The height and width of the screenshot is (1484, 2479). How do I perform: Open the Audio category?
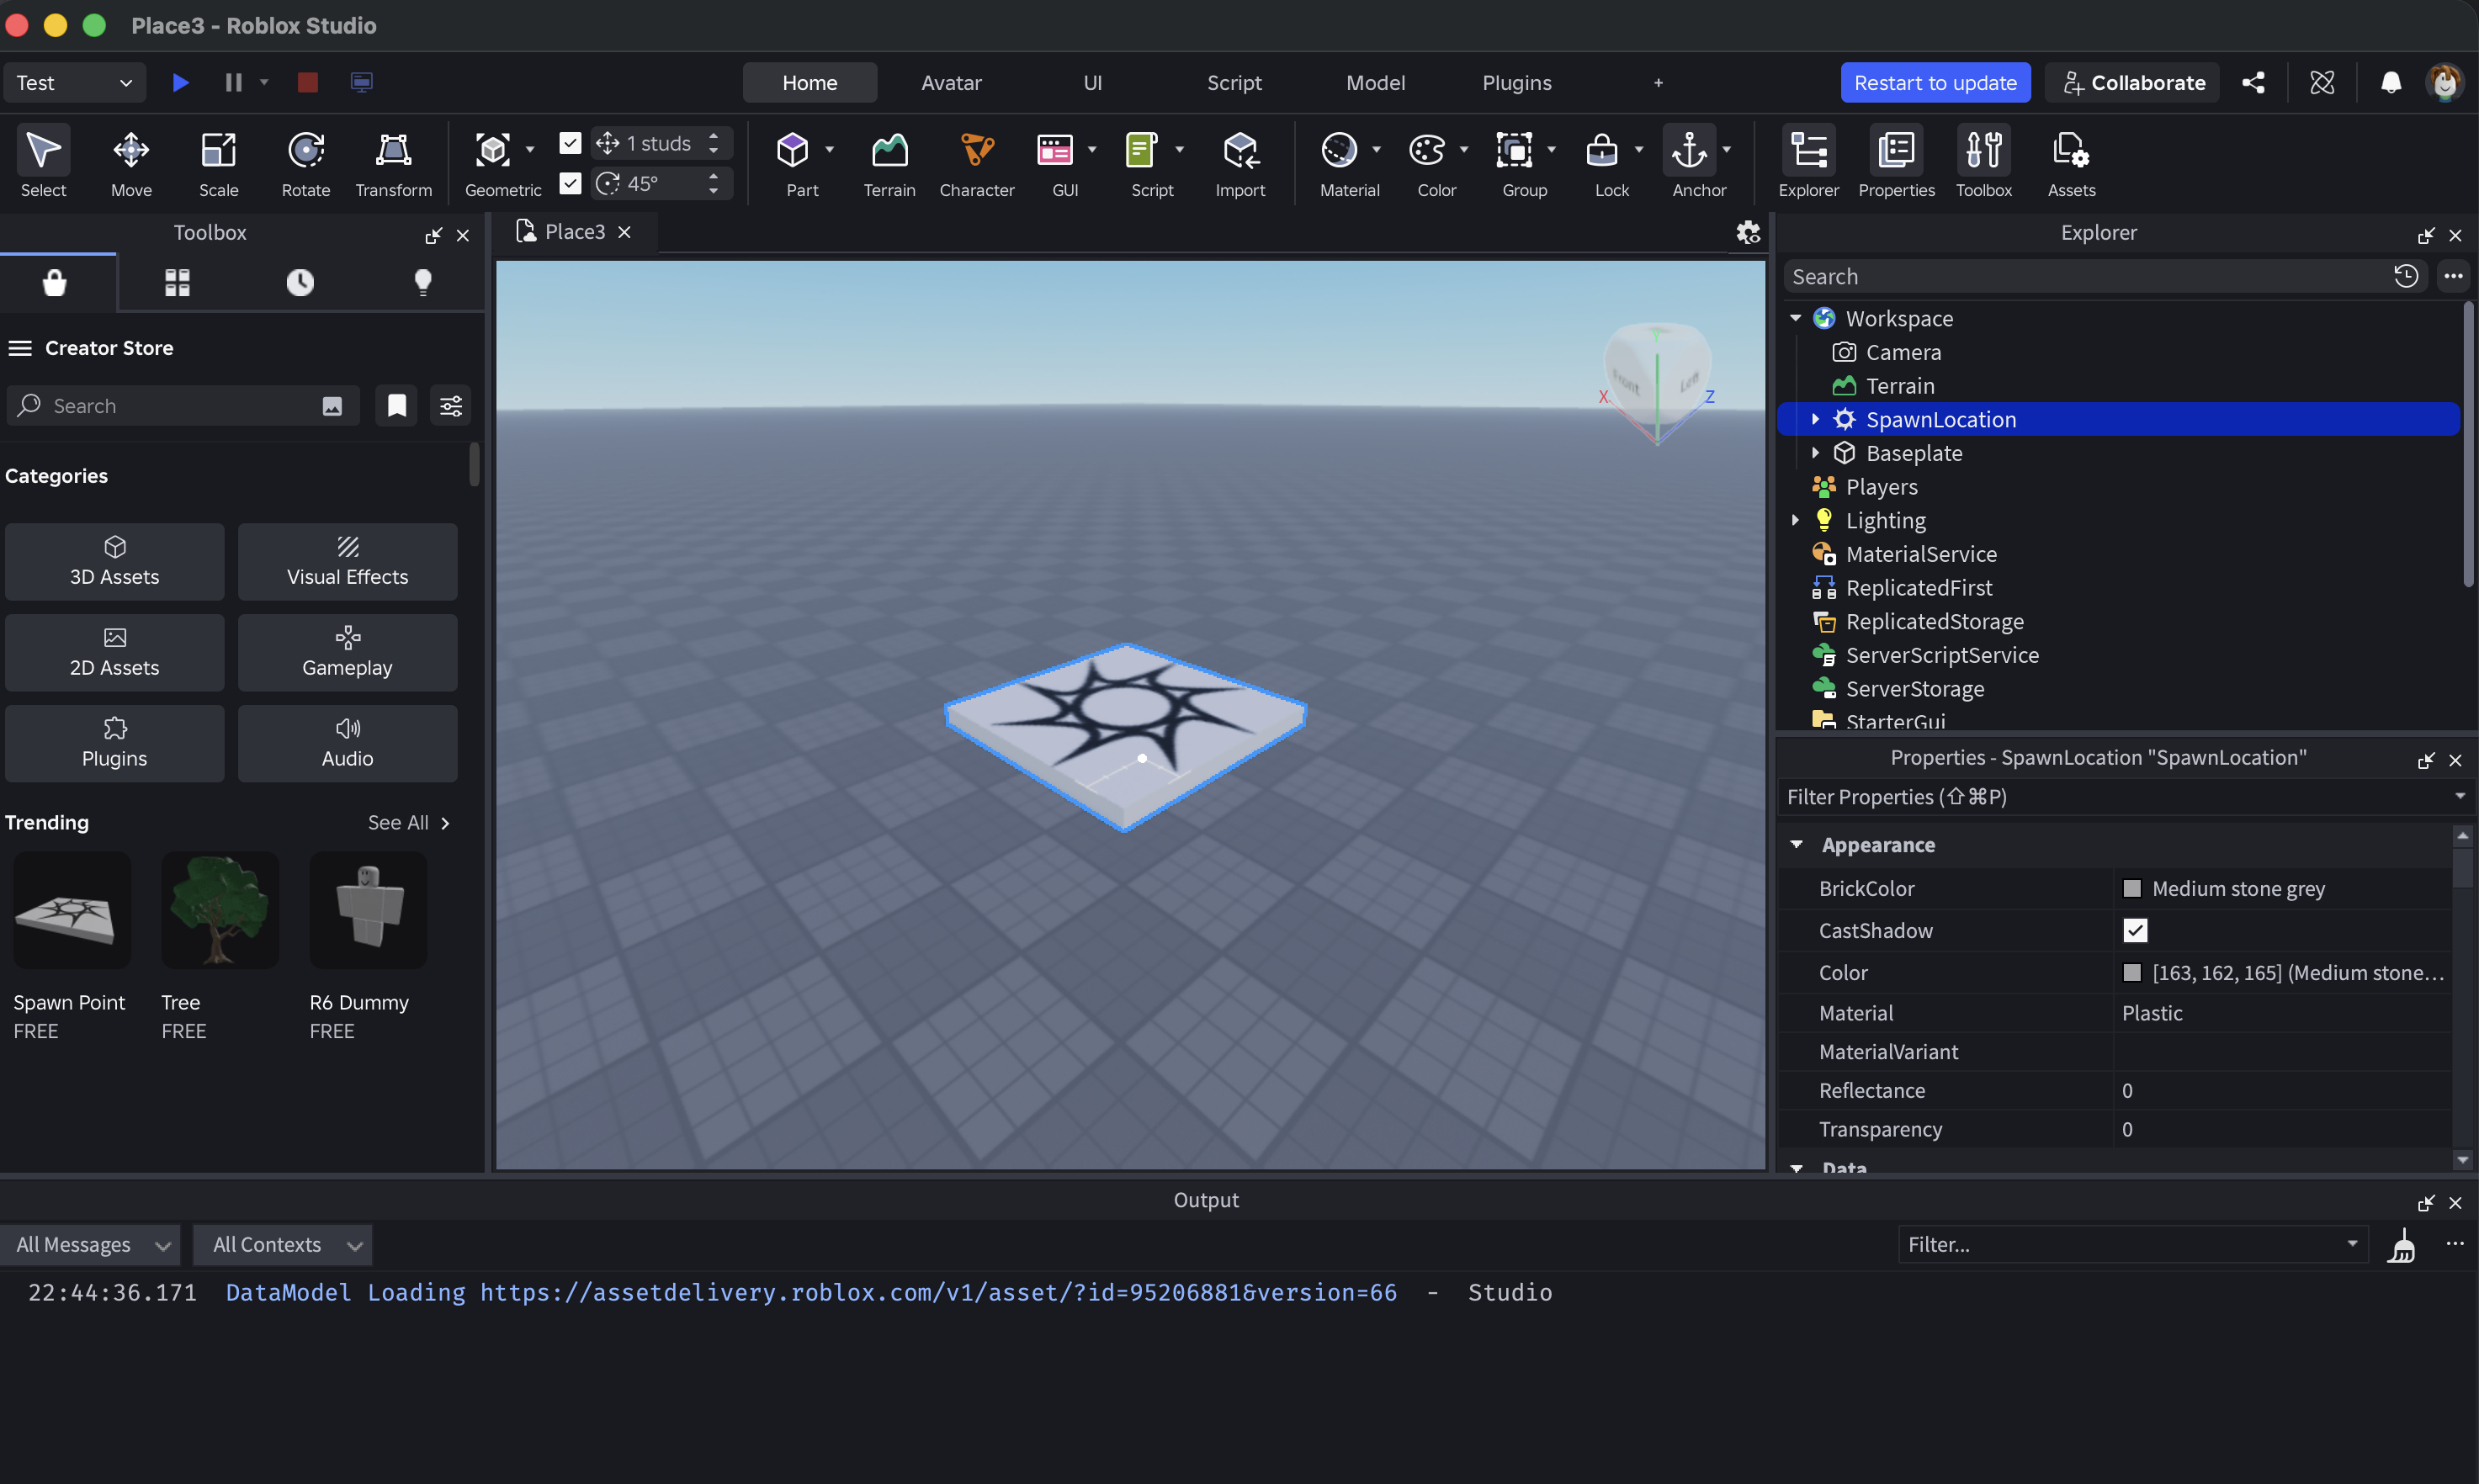[347, 743]
